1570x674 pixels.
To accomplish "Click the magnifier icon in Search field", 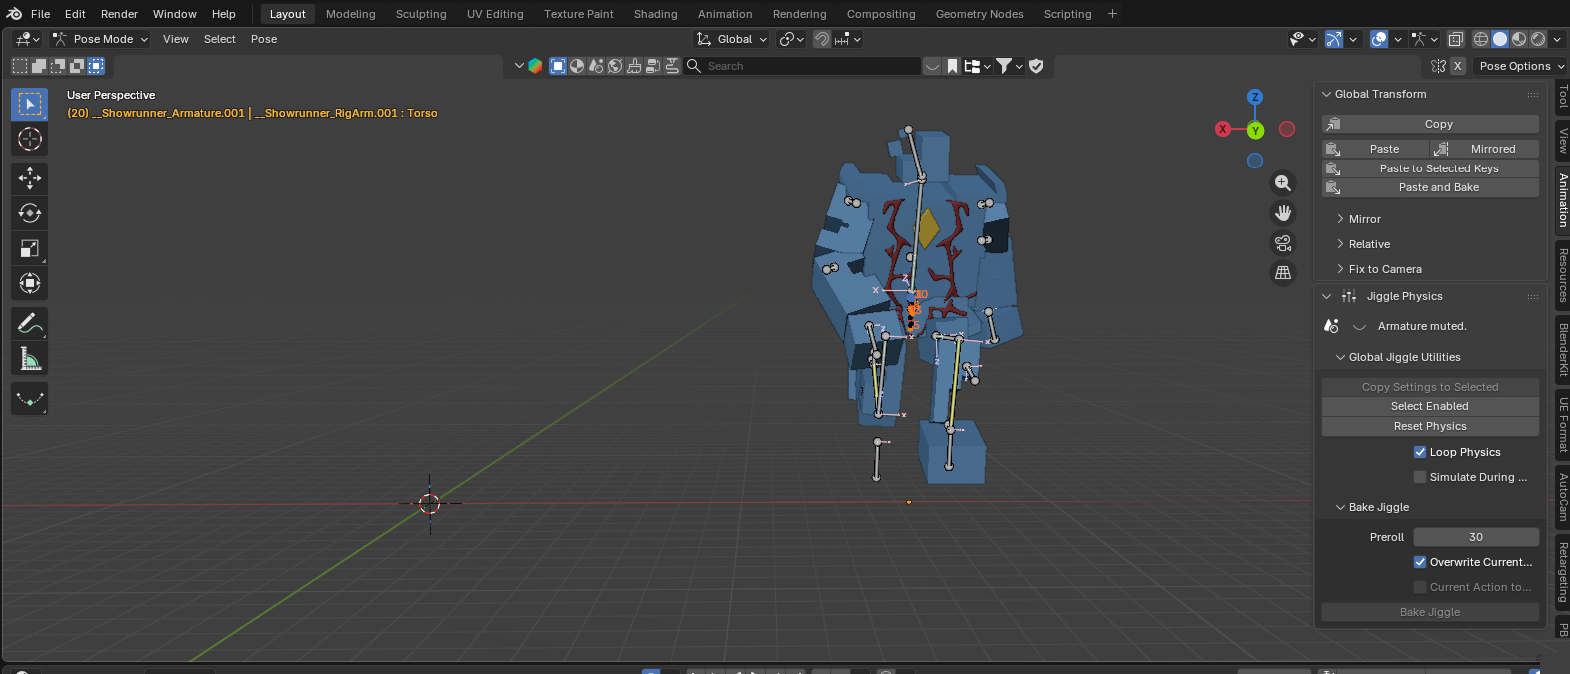I will (694, 66).
